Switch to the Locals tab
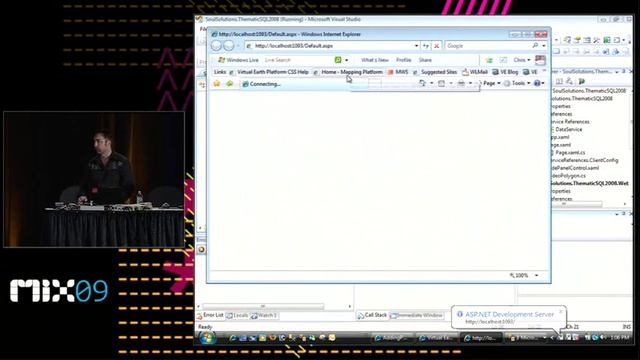The image size is (640, 360). (238, 315)
